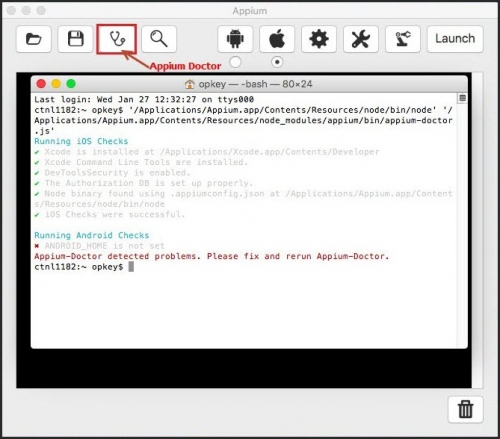Click the terminal title bar home icon
500x439 pixels.
click(x=190, y=84)
